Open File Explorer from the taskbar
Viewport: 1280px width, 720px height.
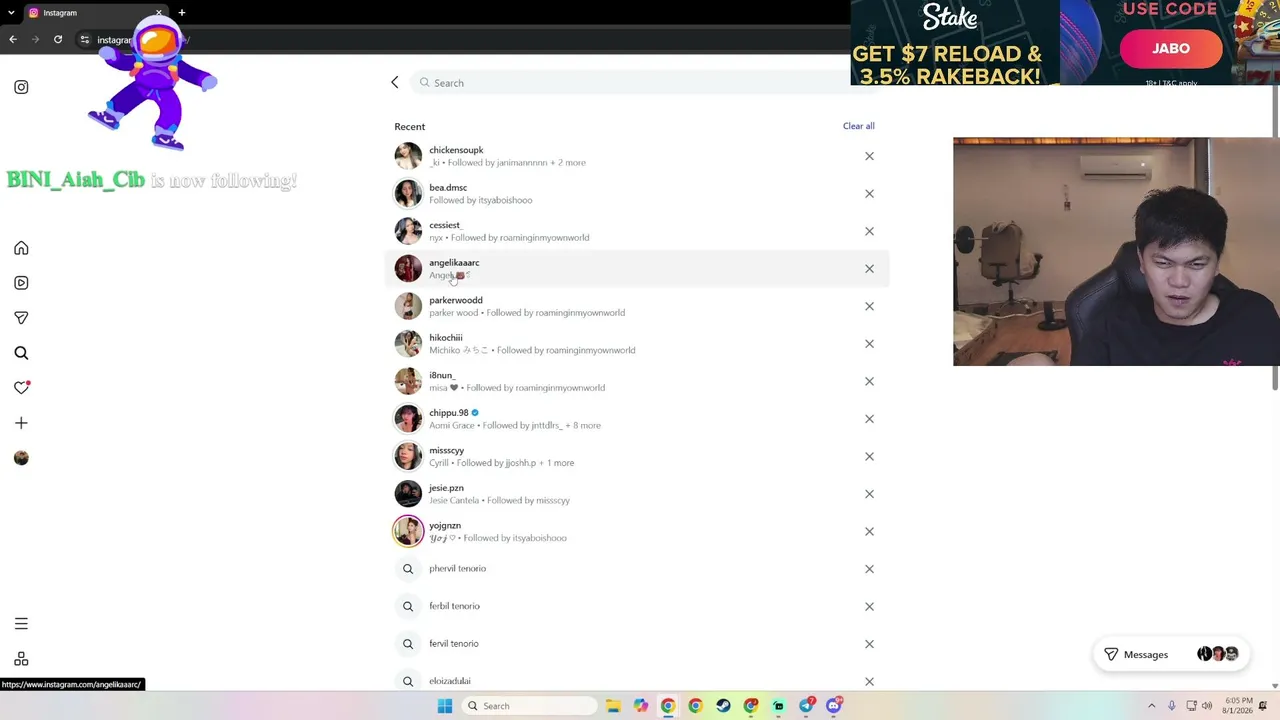coord(613,706)
